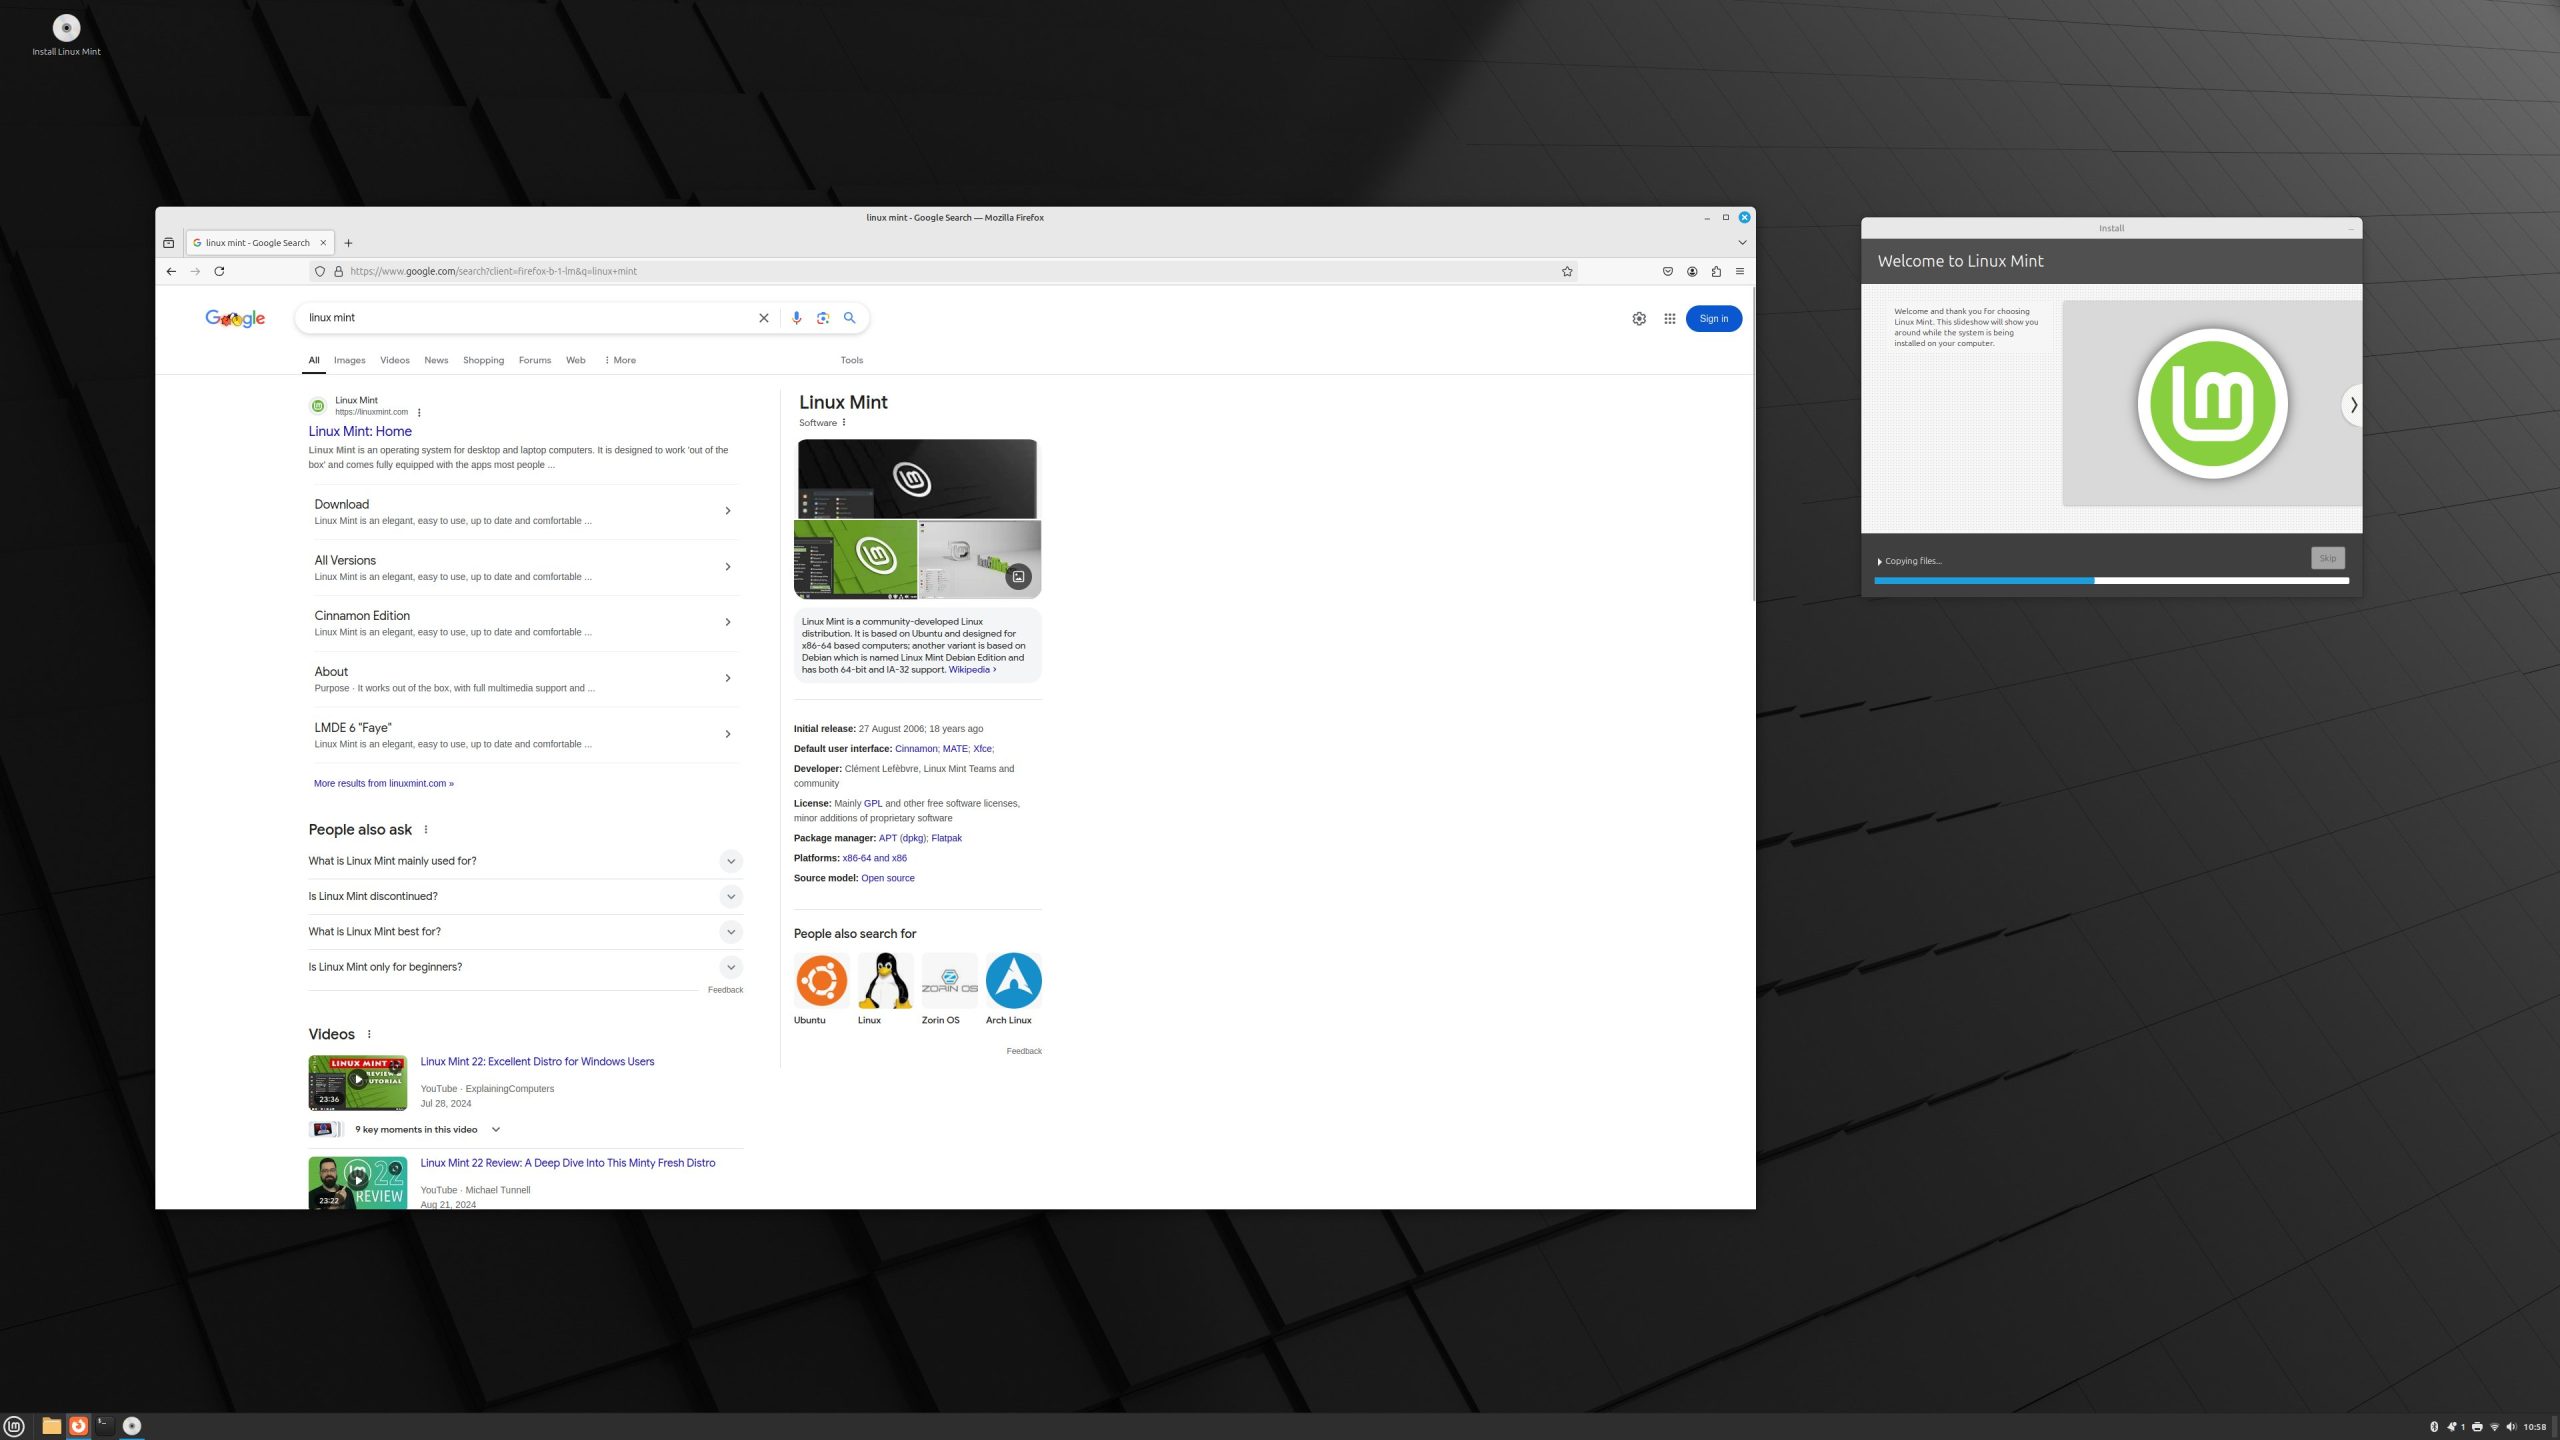Open the Firefox account icon in toolbar
Image resolution: width=2560 pixels, height=1440 pixels.
[1692, 271]
